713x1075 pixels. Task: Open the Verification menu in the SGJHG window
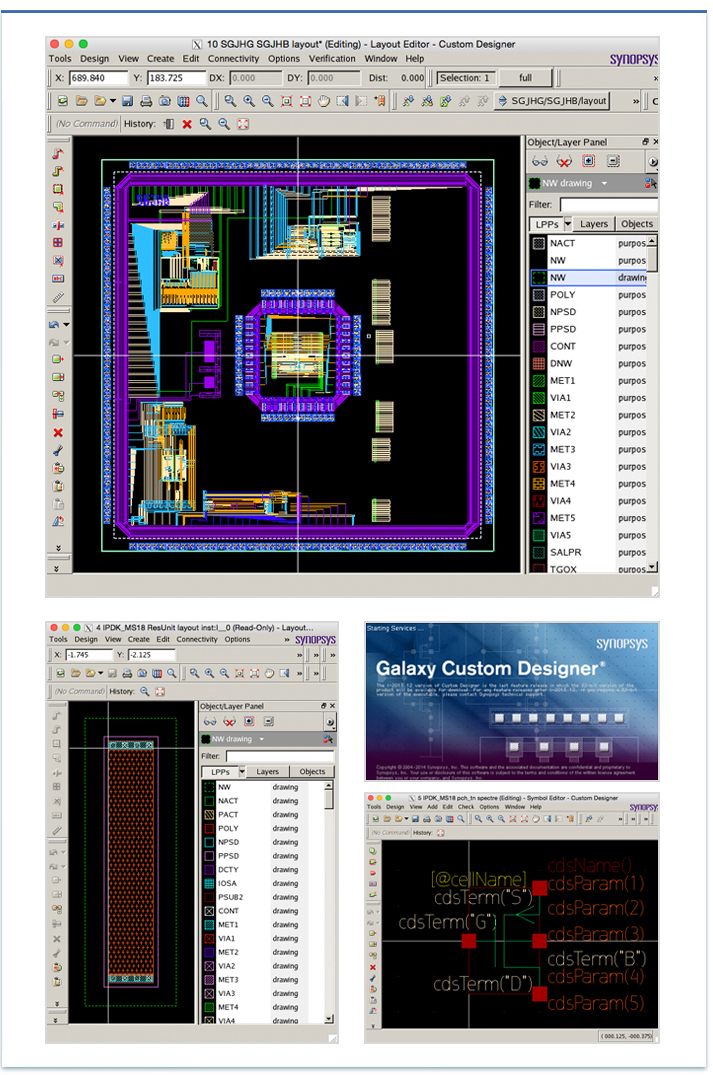pos(332,59)
